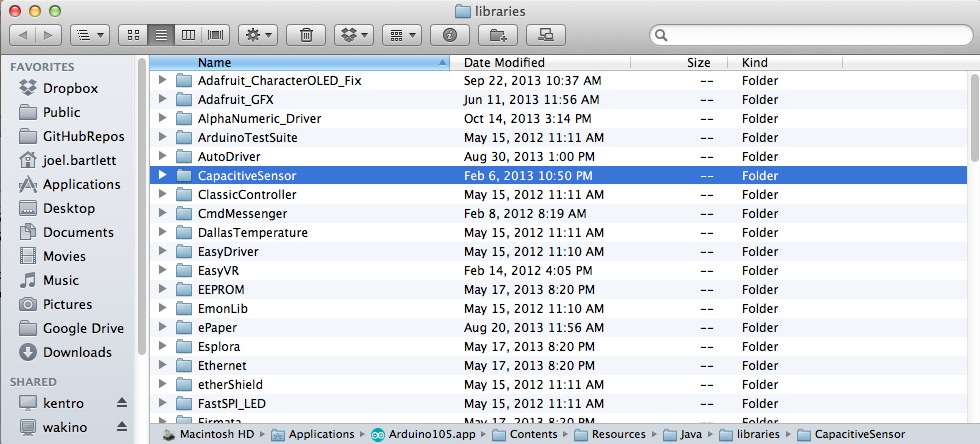980x444 pixels.
Task: Switch to list view
Action: (161, 35)
